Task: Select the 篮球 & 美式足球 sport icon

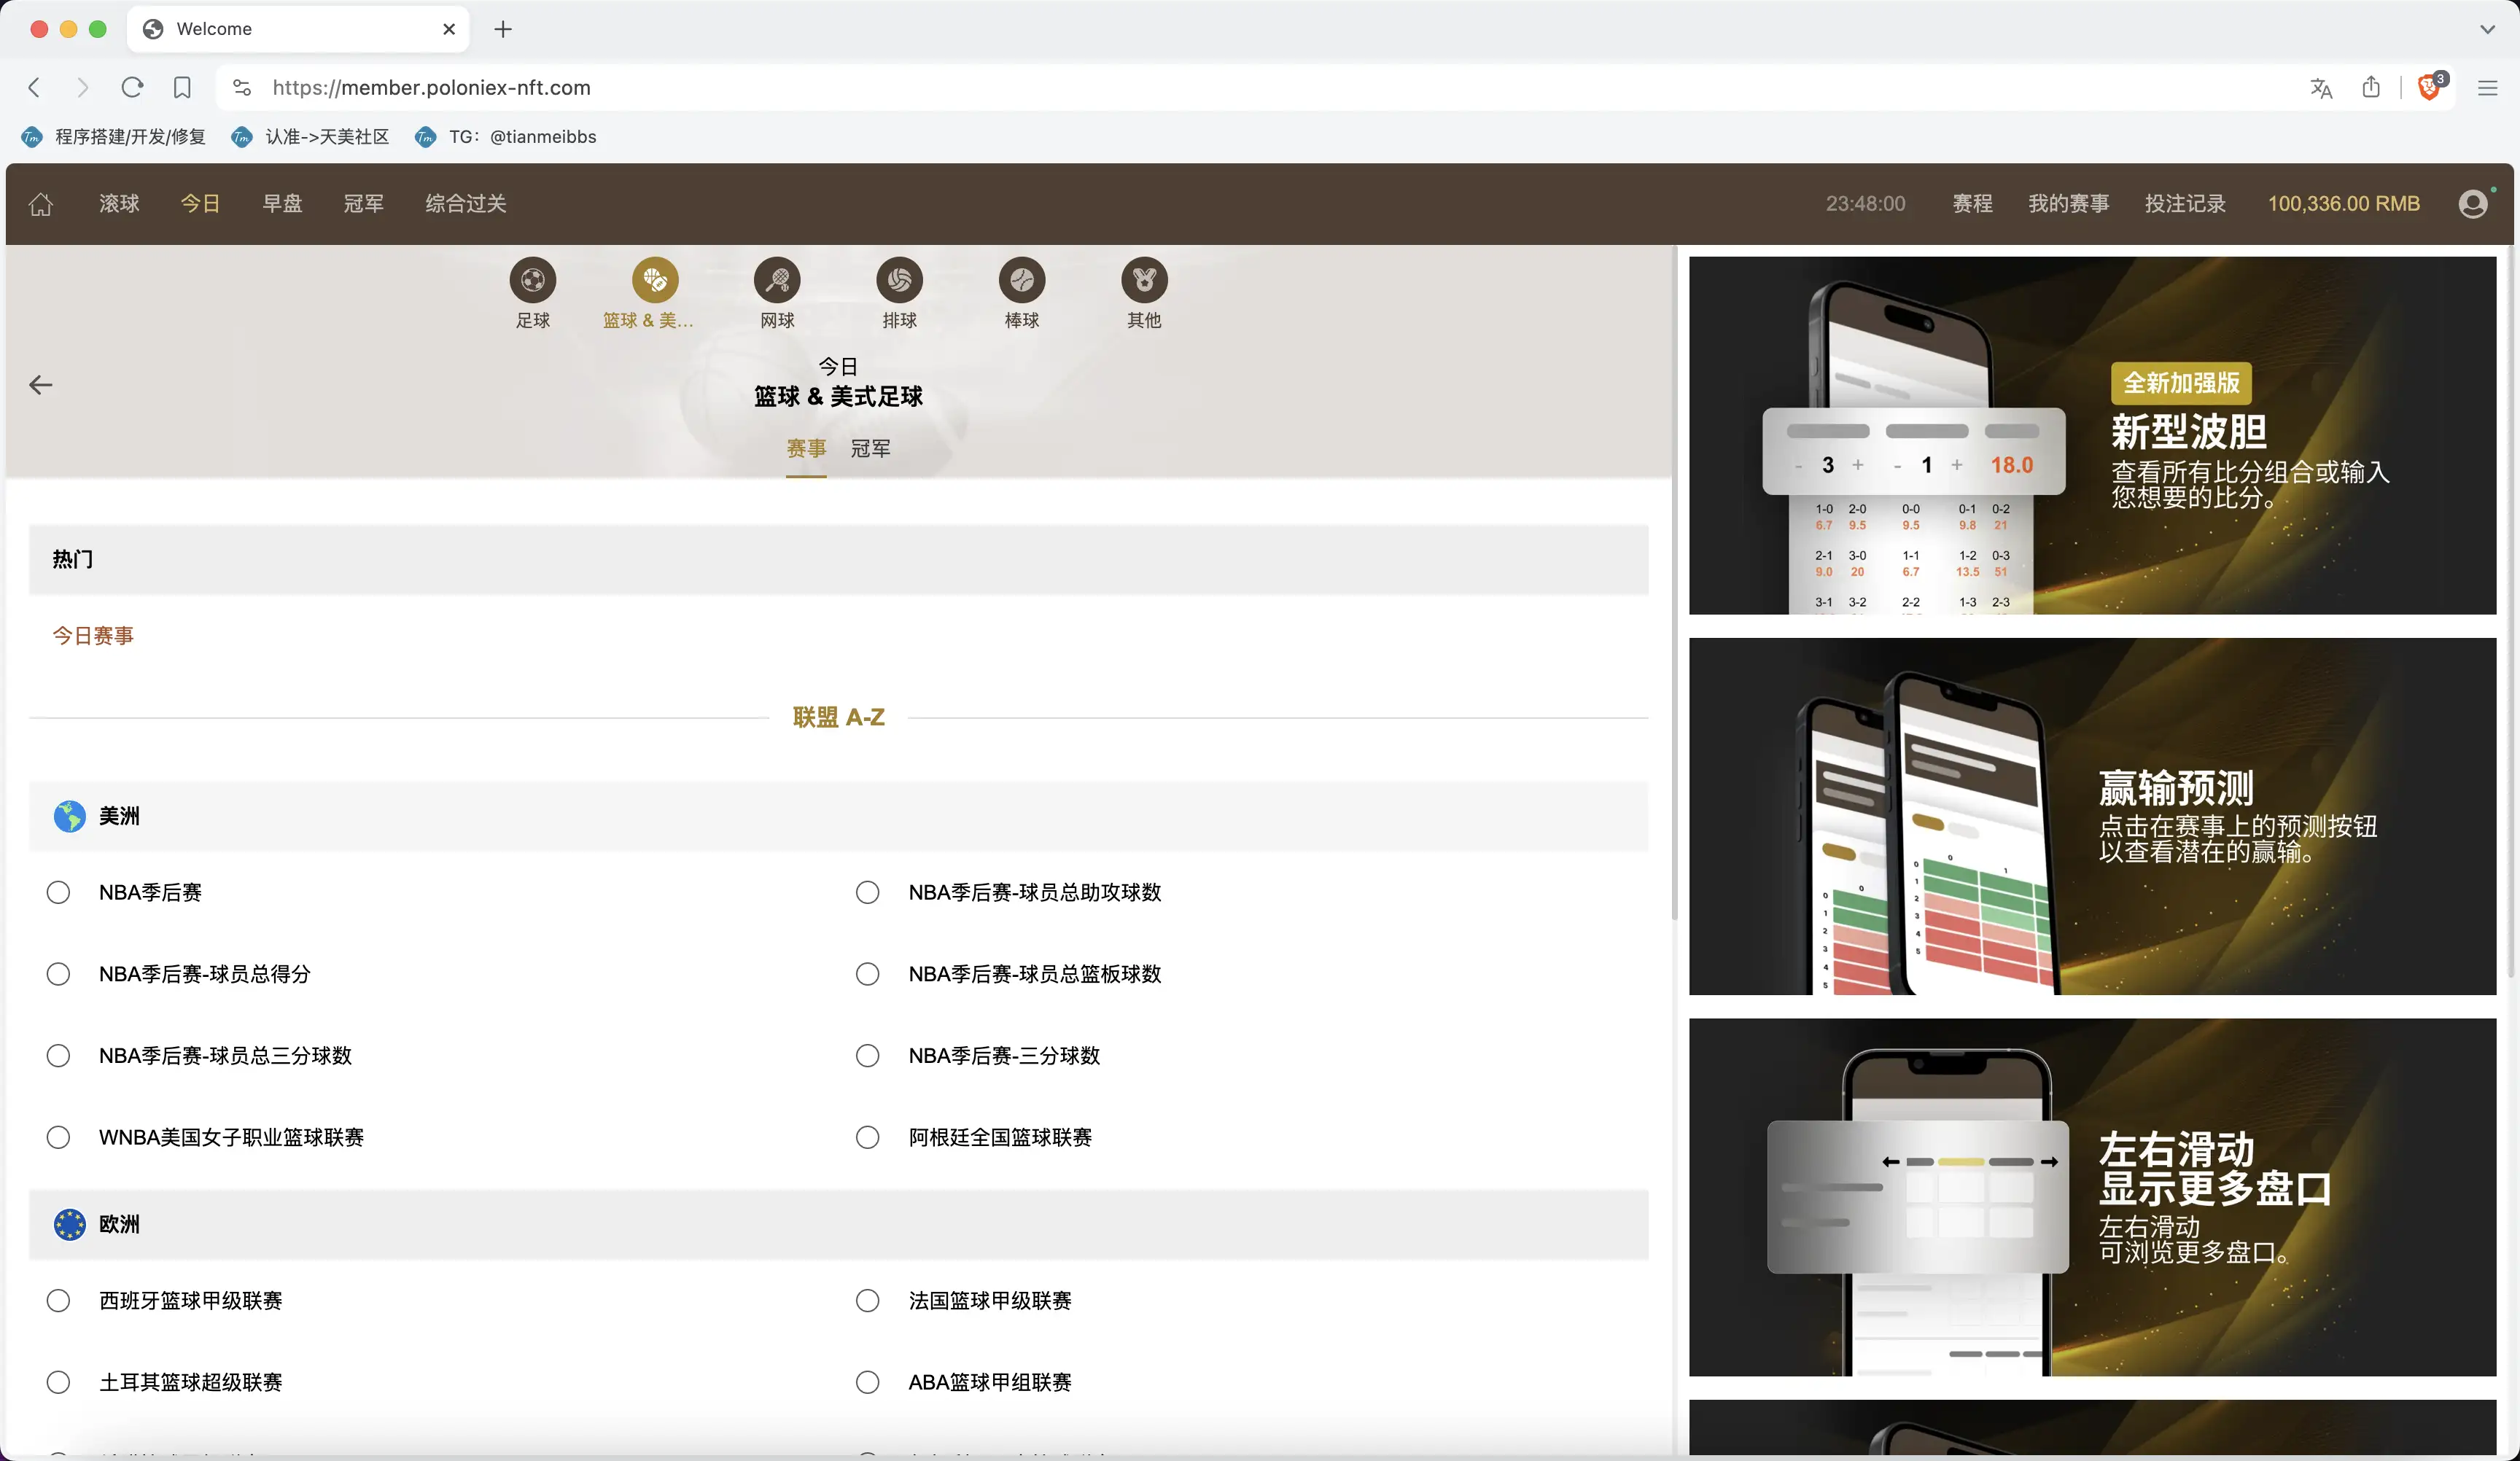Action: [655, 280]
